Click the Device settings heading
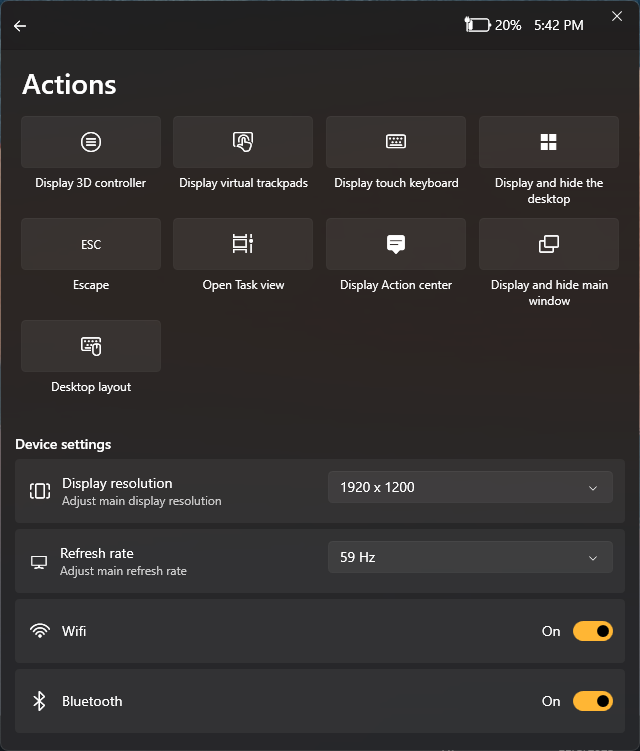This screenshot has width=640, height=751. coord(63,444)
